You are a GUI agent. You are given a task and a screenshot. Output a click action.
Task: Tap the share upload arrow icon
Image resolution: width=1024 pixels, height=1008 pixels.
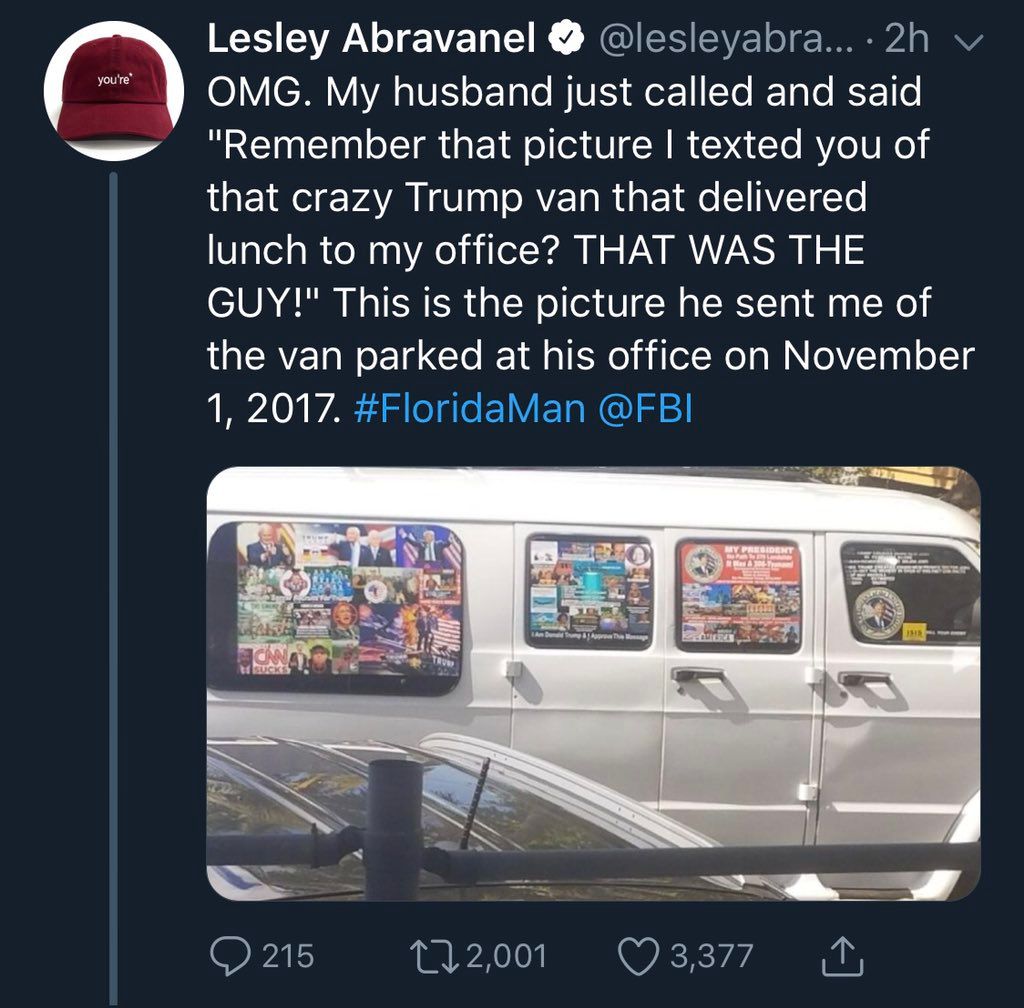point(842,955)
